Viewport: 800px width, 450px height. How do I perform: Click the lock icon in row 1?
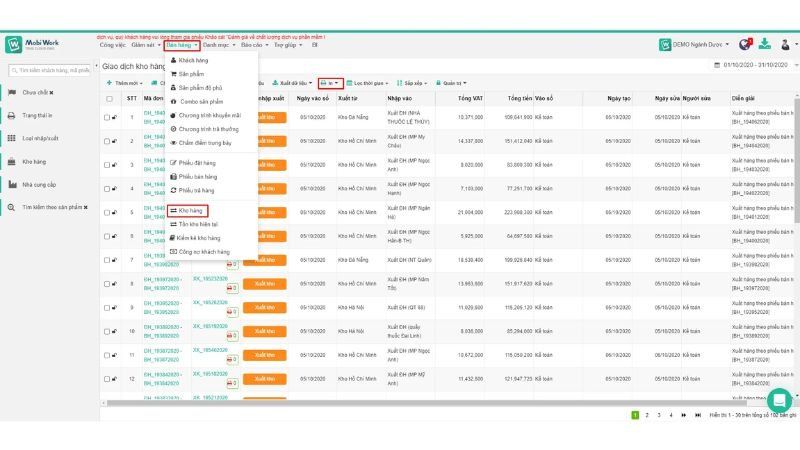(x=114, y=117)
